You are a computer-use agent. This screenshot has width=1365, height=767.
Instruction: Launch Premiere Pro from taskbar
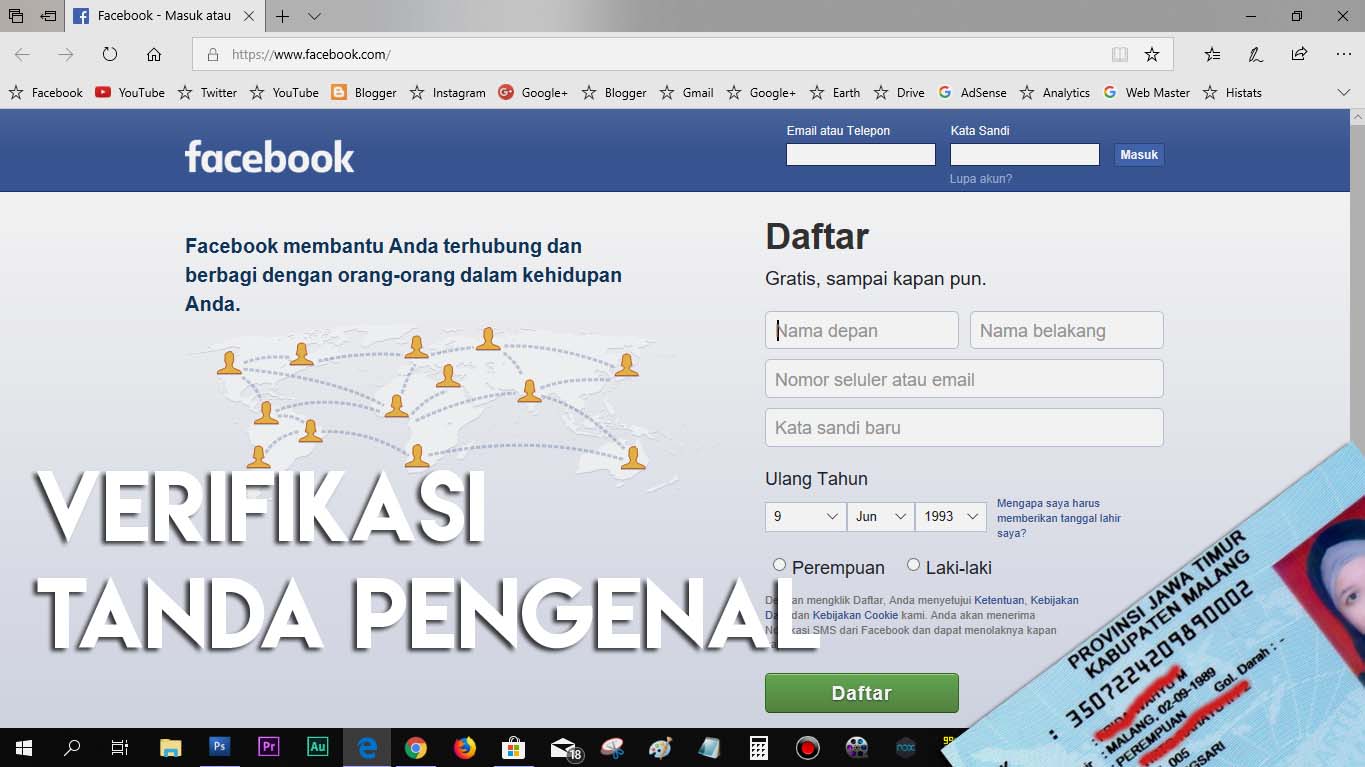coord(268,746)
